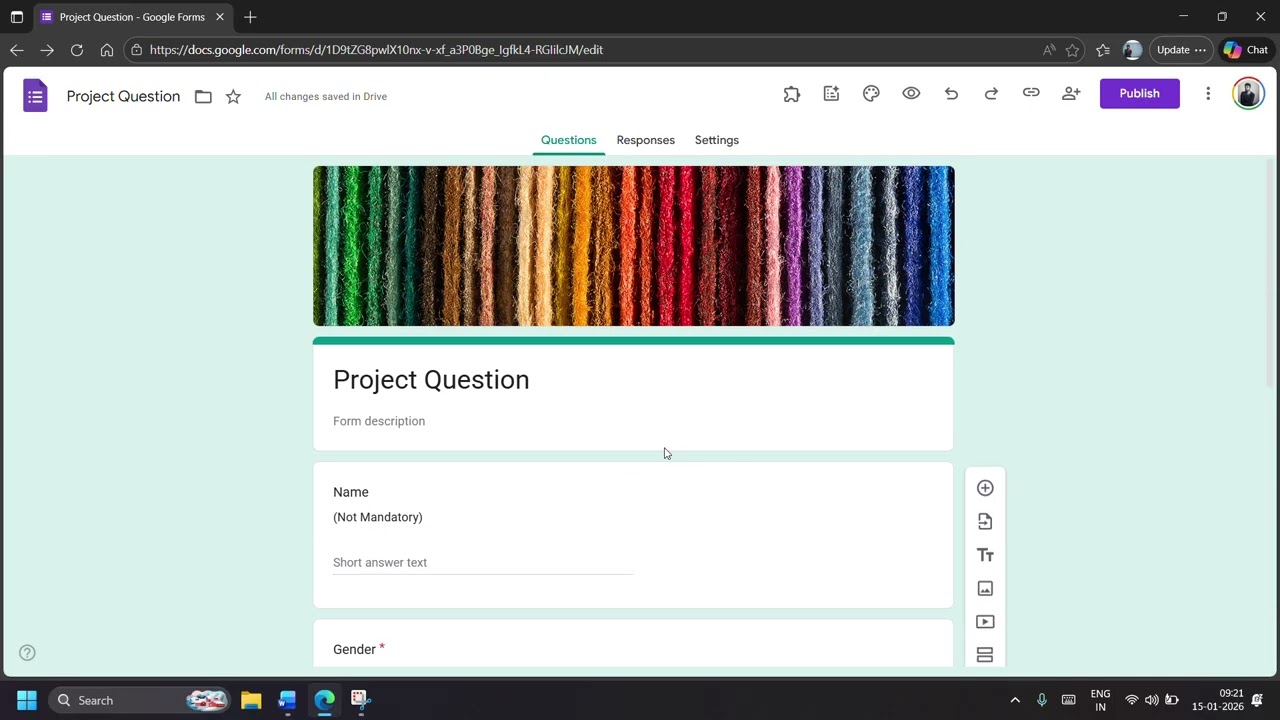1280x720 pixels.
Task: Add this page to browser favorites
Action: click(x=1072, y=50)
